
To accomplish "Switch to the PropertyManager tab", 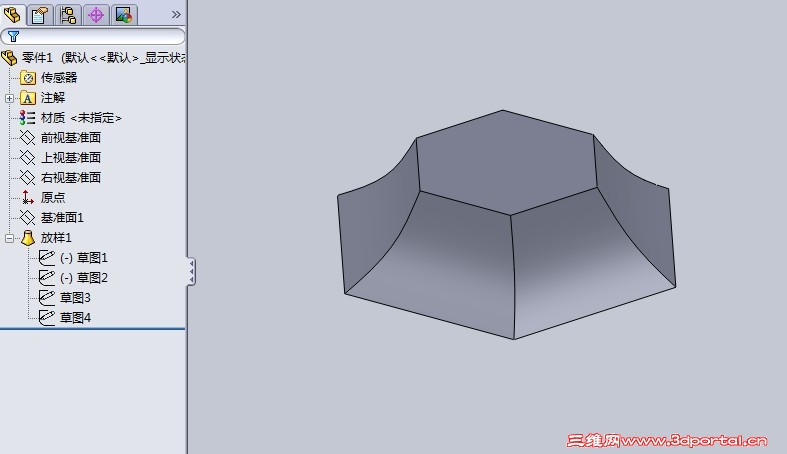I will pyautogui.click(x=40, y=15).
